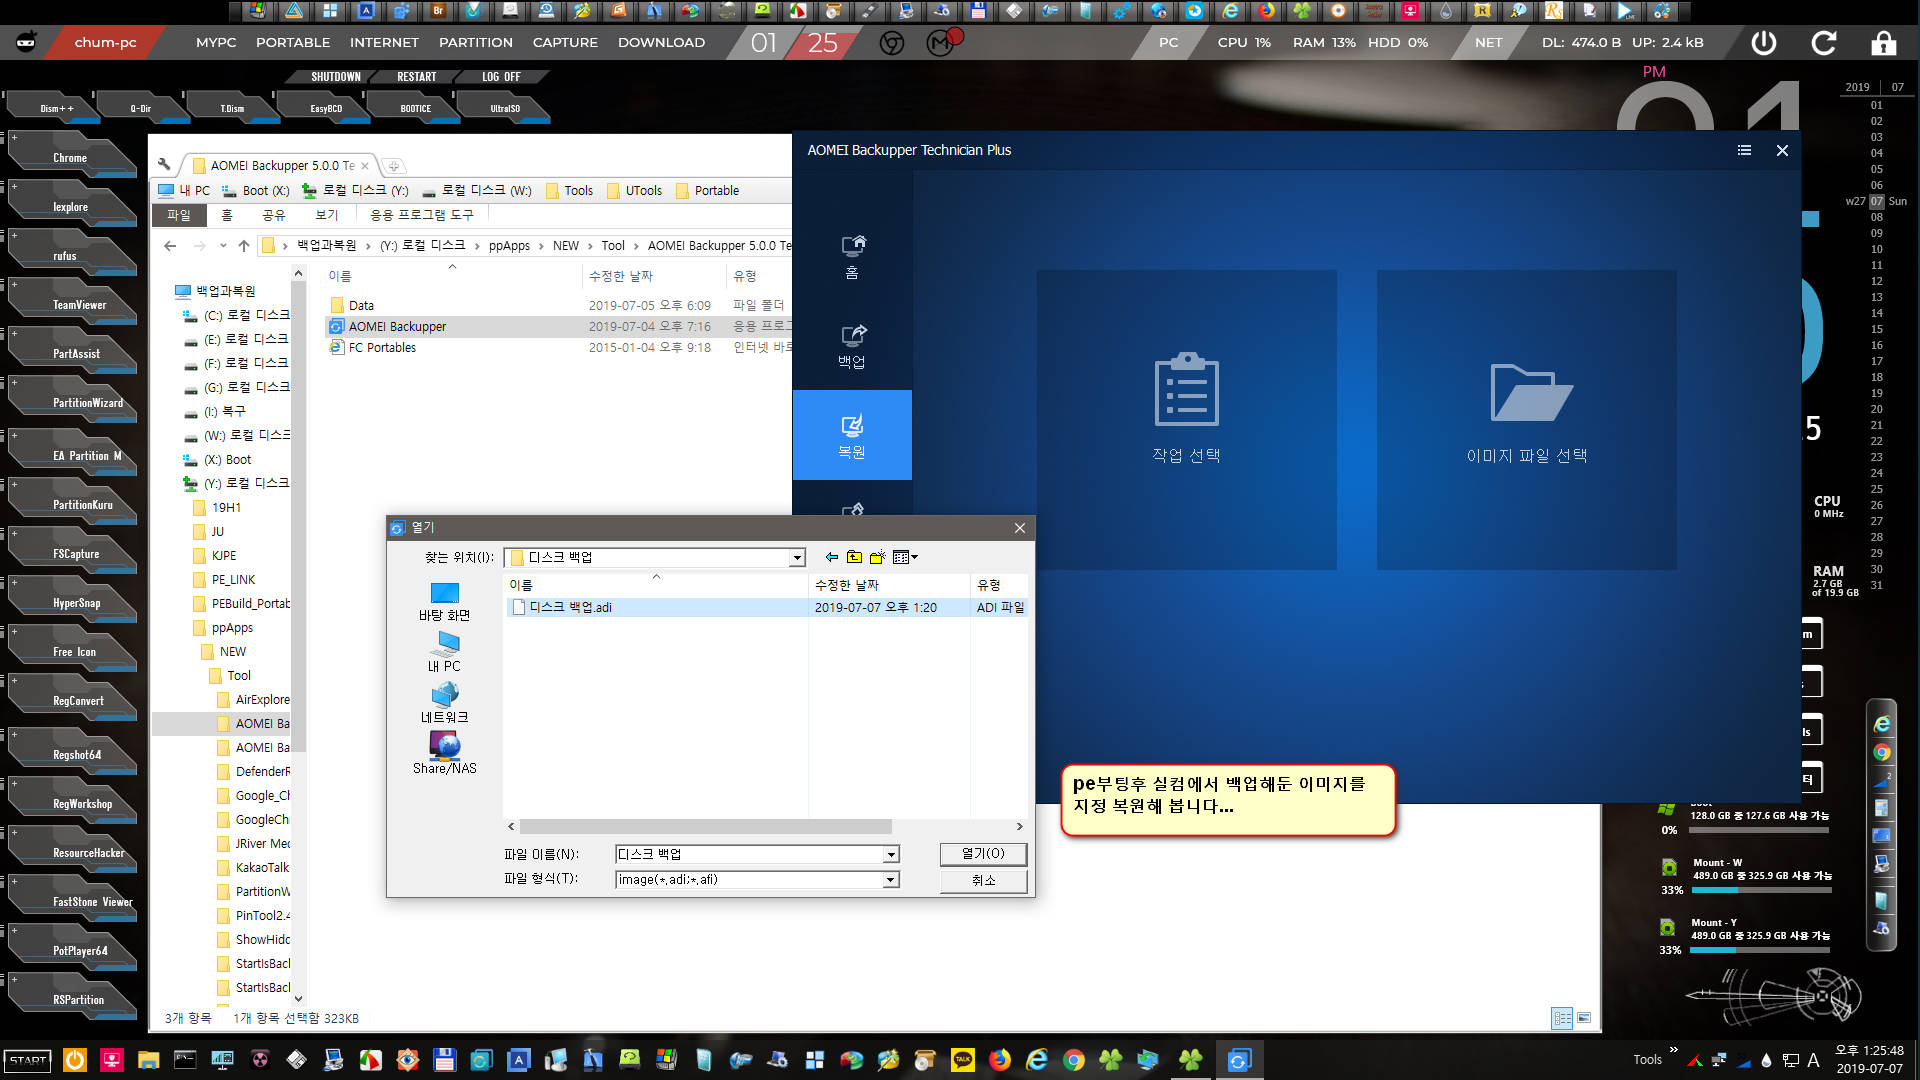Screen dimensions: 1920x1080
Task: Open the 보기 tab in Explorer ribbon
Action: pyautogui.click(x=326, y=215)
